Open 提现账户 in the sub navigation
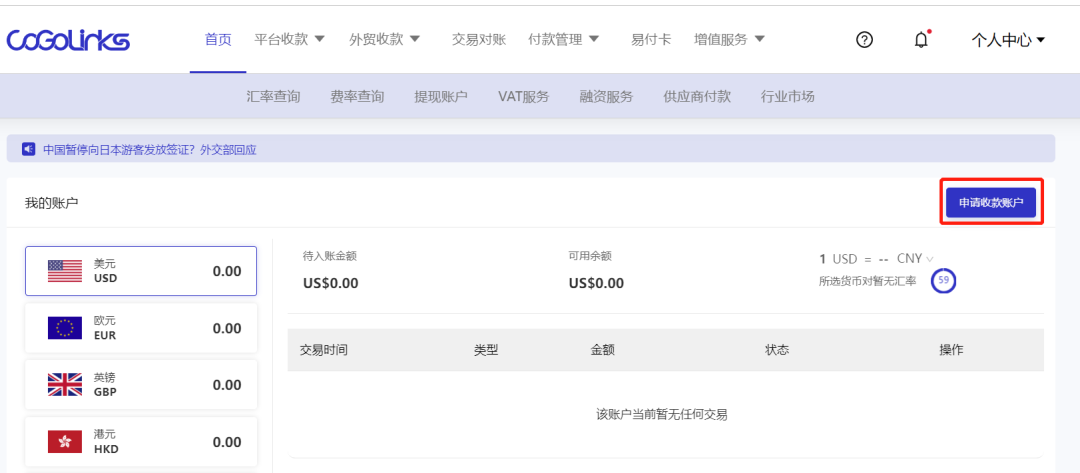1080x473 pixels. (441, 96)
